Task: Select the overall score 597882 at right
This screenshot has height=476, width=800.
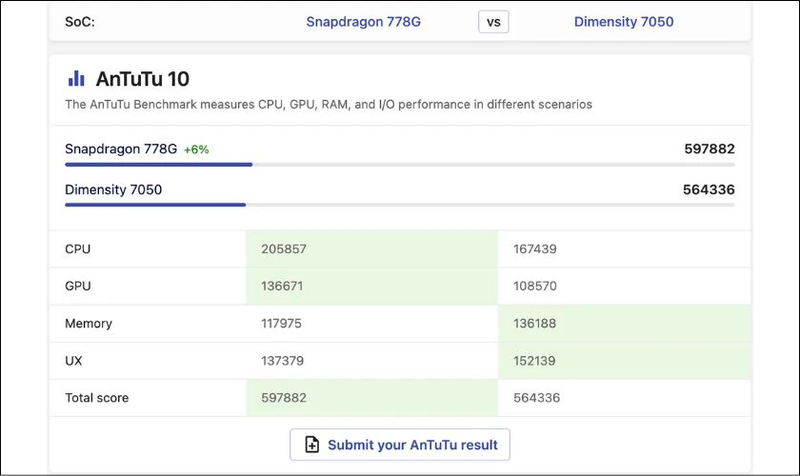Action: pos(709,149)
